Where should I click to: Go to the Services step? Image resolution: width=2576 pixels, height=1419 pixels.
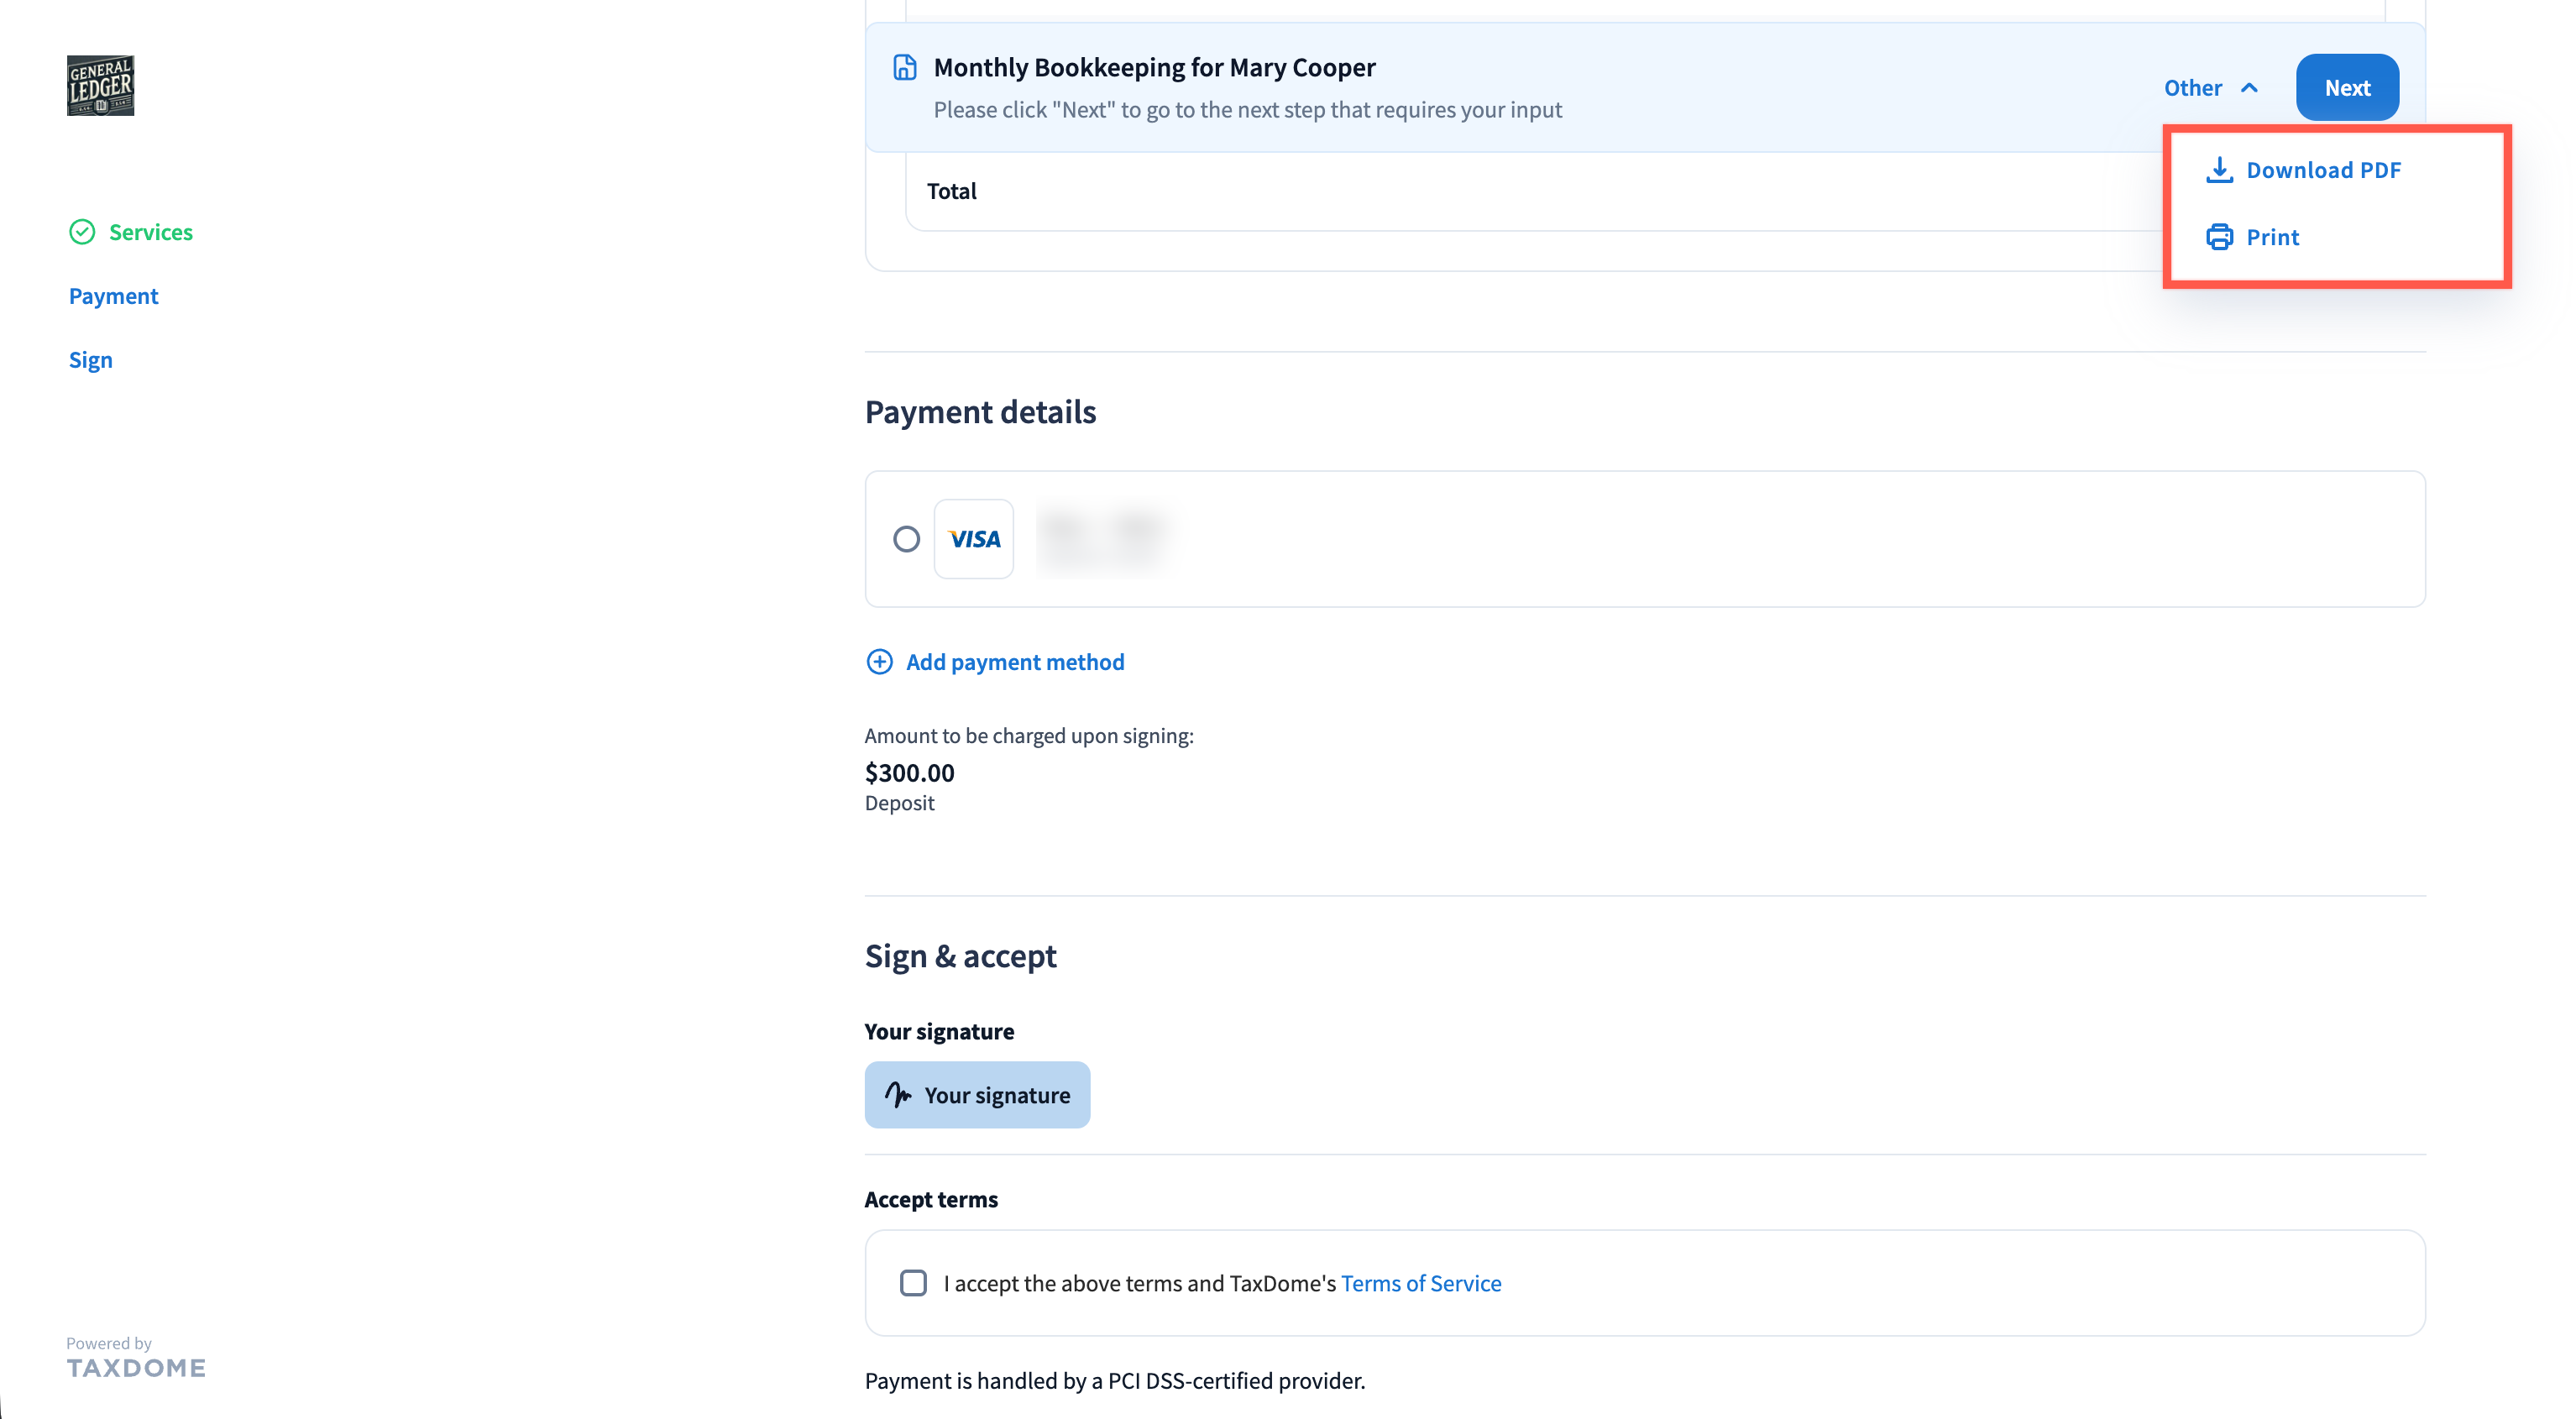click(151, 232)
